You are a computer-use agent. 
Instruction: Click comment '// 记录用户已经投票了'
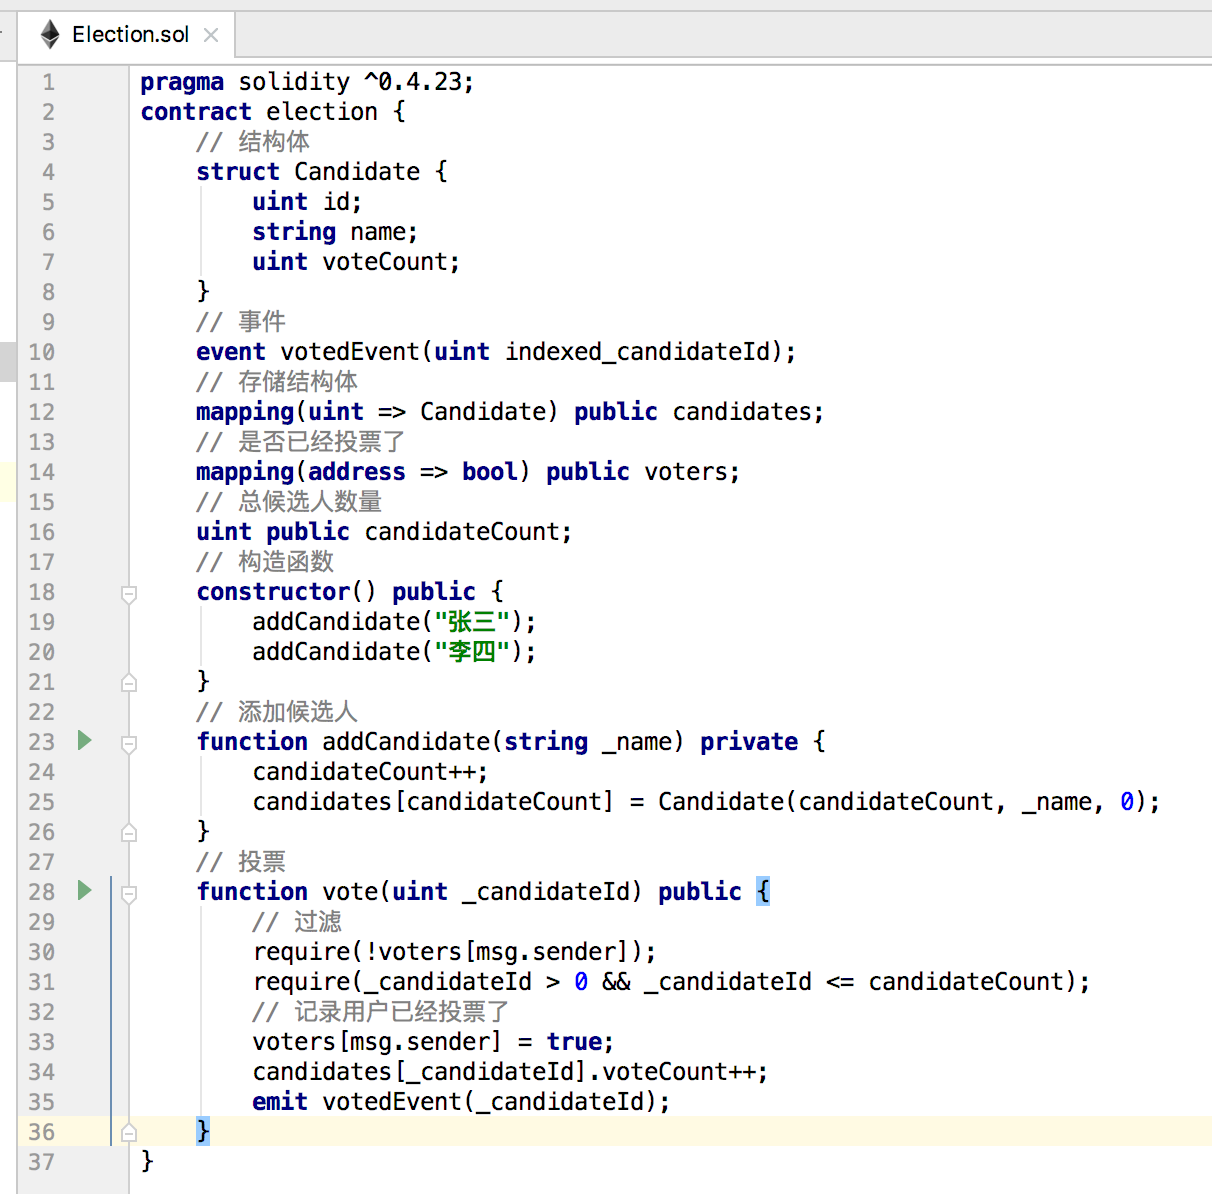point(381,1012)
